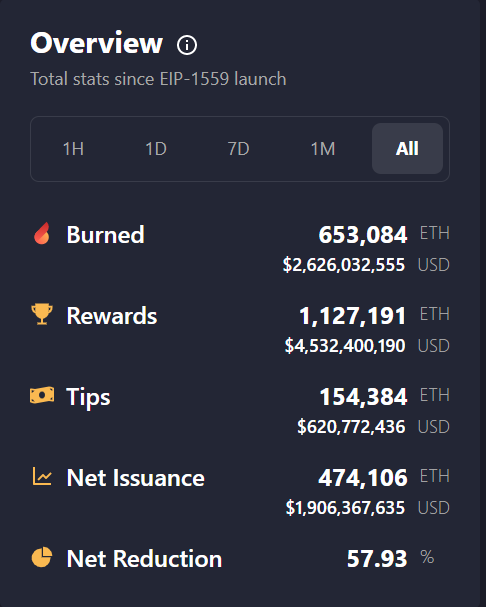Click the Burned label

105,235
